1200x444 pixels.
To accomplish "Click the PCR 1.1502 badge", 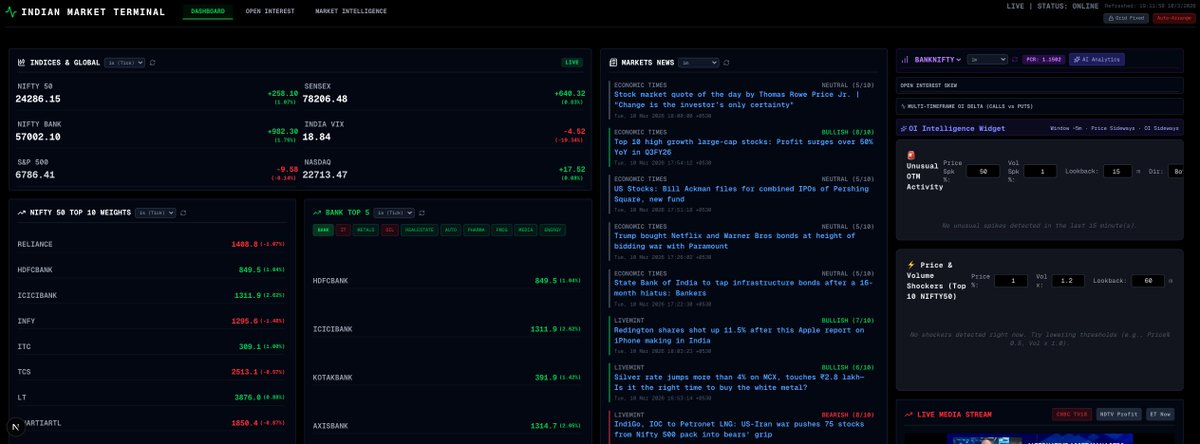I will pyautogui.click(x=1043, y=59).
